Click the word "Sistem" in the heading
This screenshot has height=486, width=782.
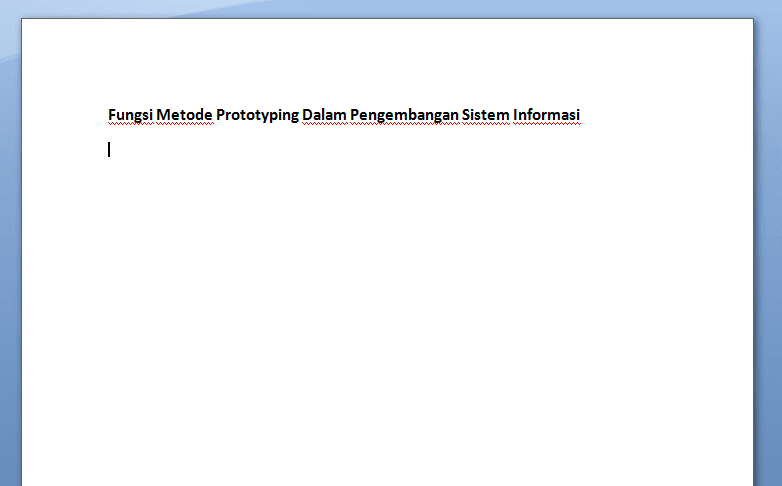(x=486, y=115)
